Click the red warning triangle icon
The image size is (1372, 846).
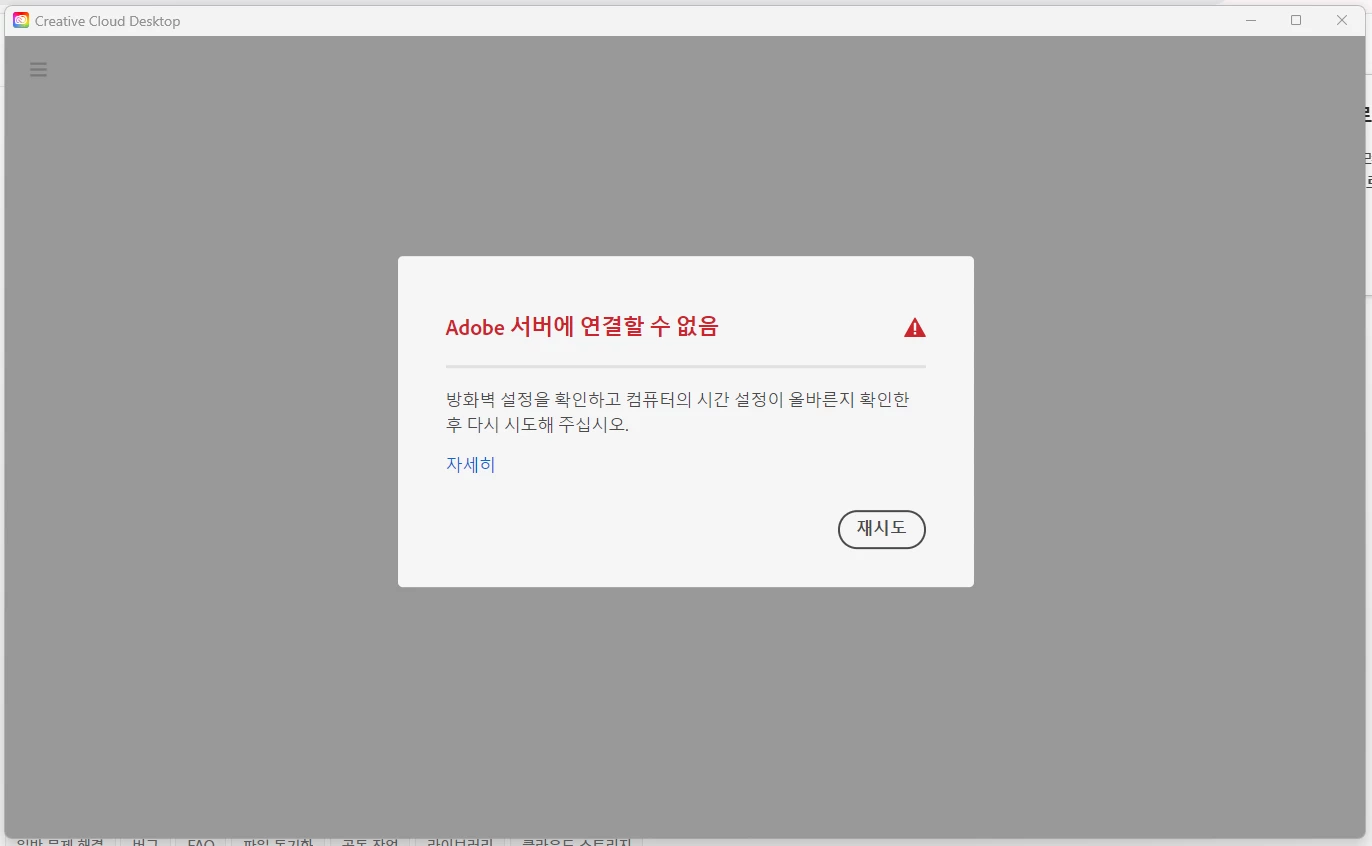pyautogui.click(x=914, y=327)
